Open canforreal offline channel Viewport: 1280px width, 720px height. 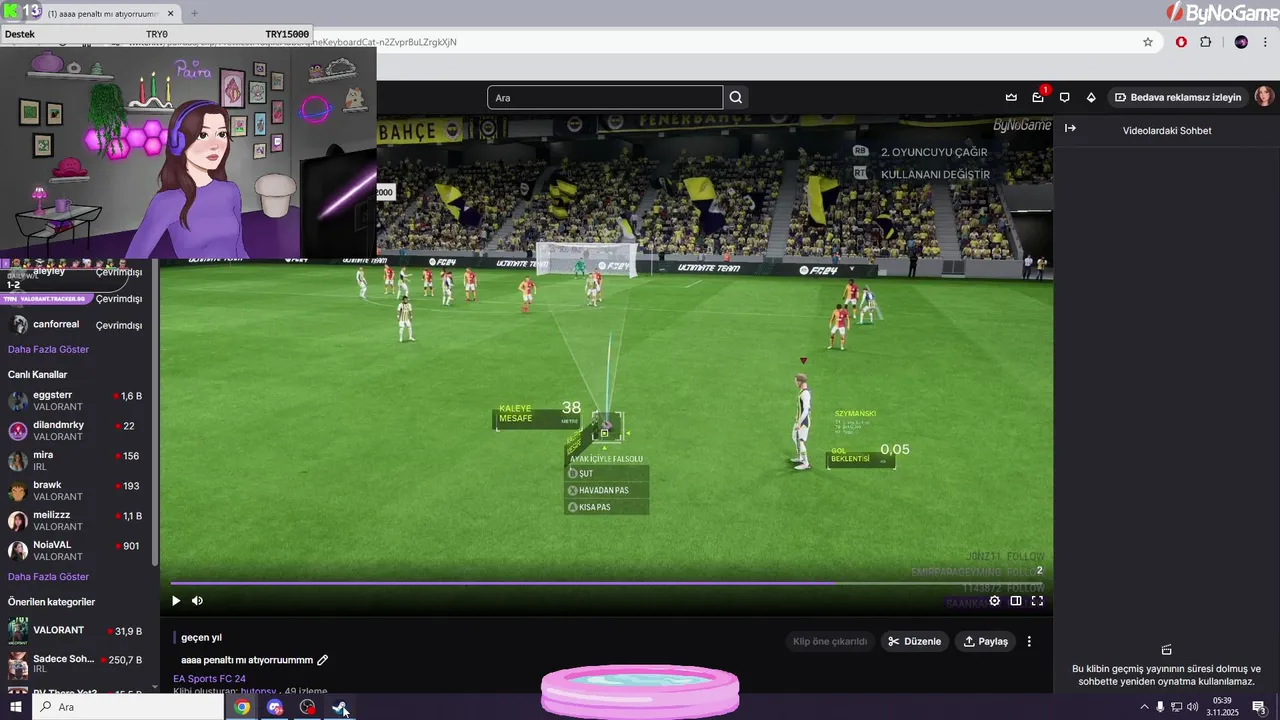[75, 325]
